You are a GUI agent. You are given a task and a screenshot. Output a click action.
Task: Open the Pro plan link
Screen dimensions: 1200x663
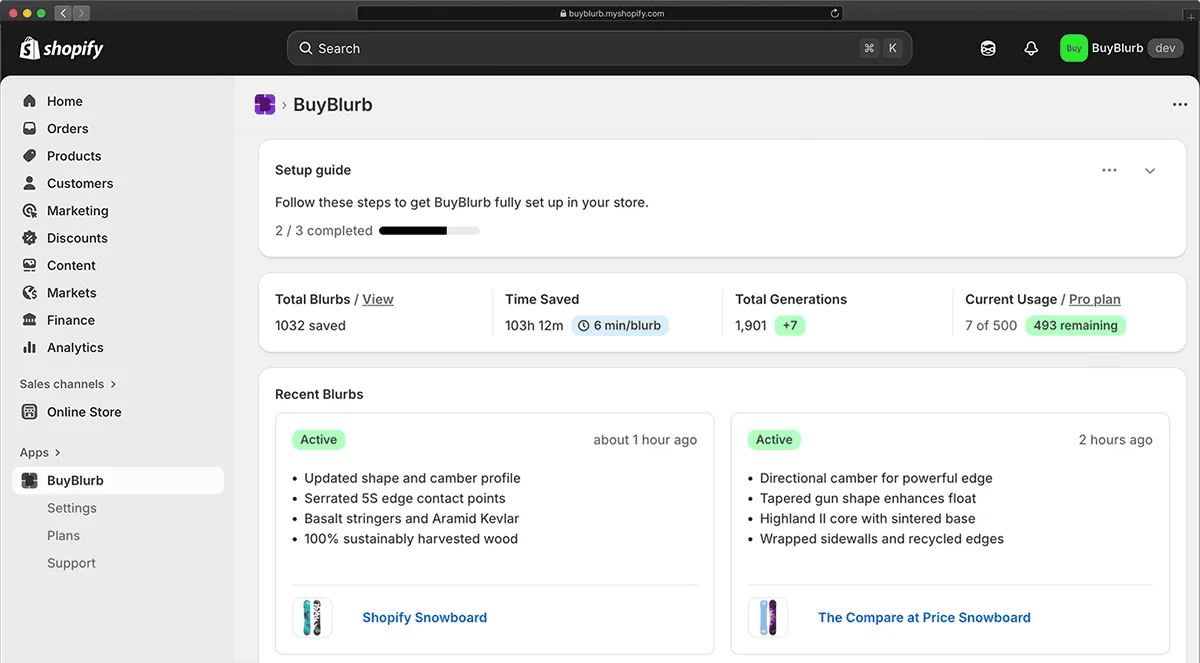click(1094, 299)
